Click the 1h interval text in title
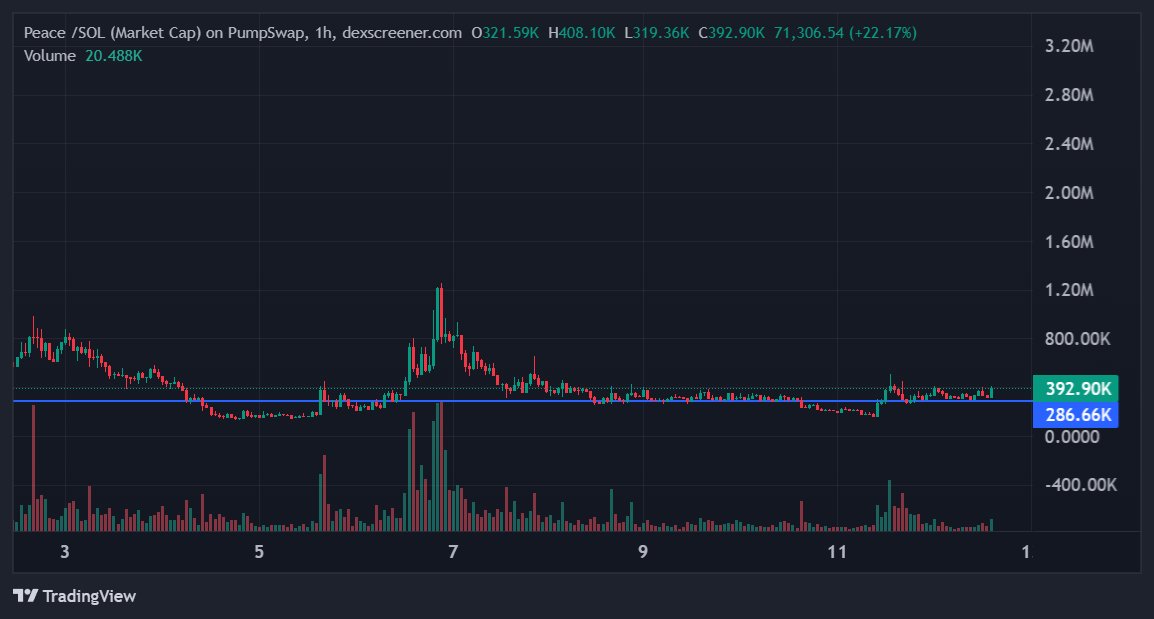1154x619 pixels. [323, 33]
